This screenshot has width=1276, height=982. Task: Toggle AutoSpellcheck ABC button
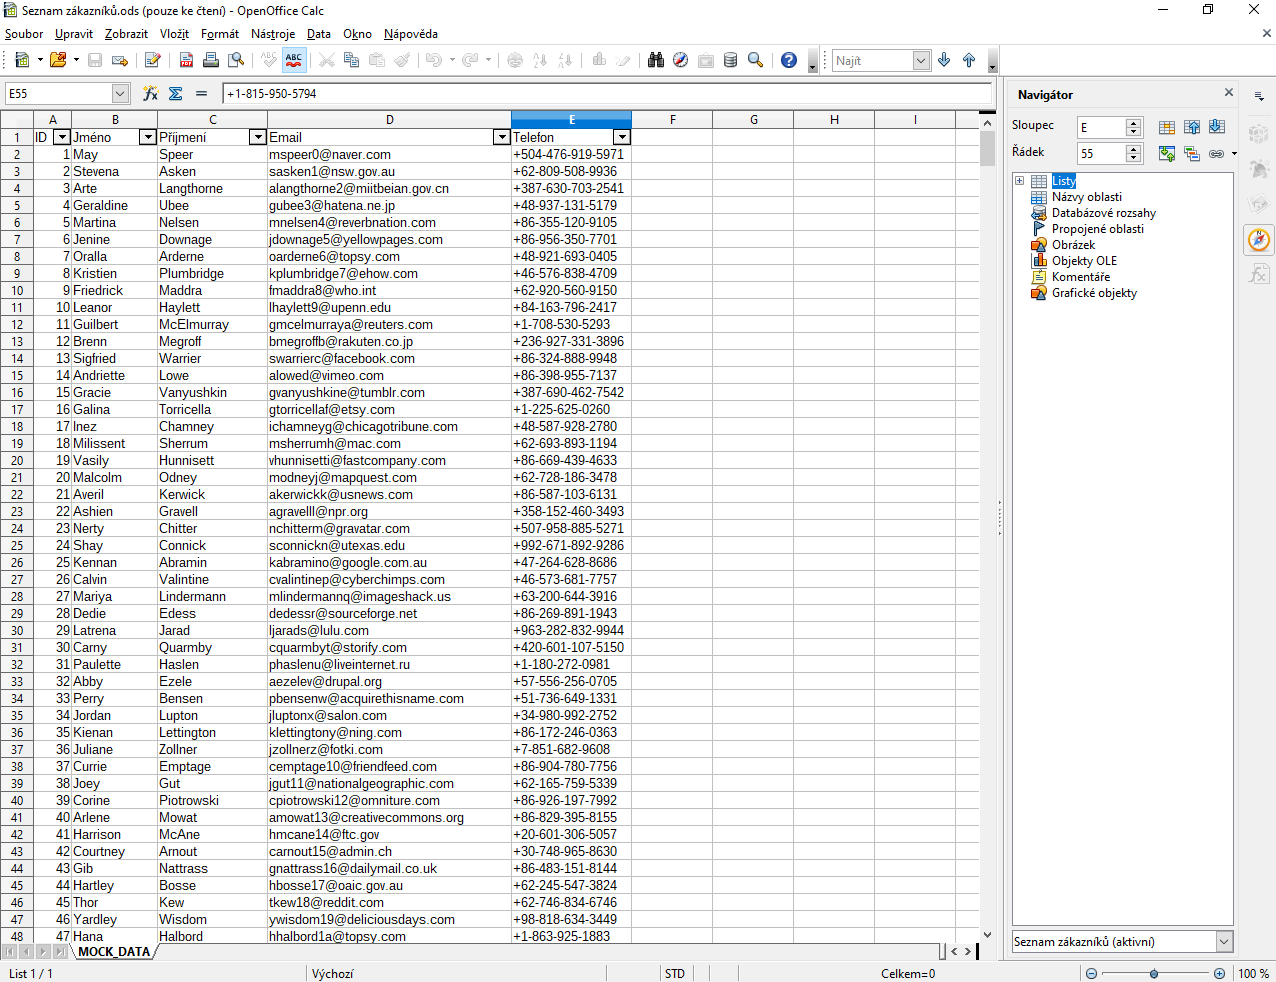(x=294, y=60)
